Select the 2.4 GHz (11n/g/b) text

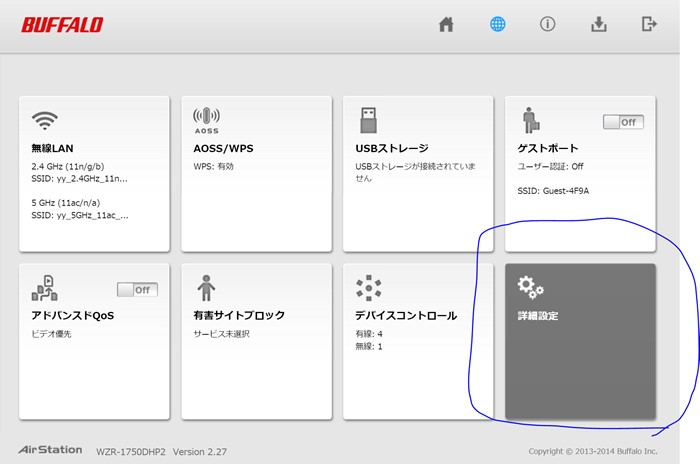pos(68,167)
